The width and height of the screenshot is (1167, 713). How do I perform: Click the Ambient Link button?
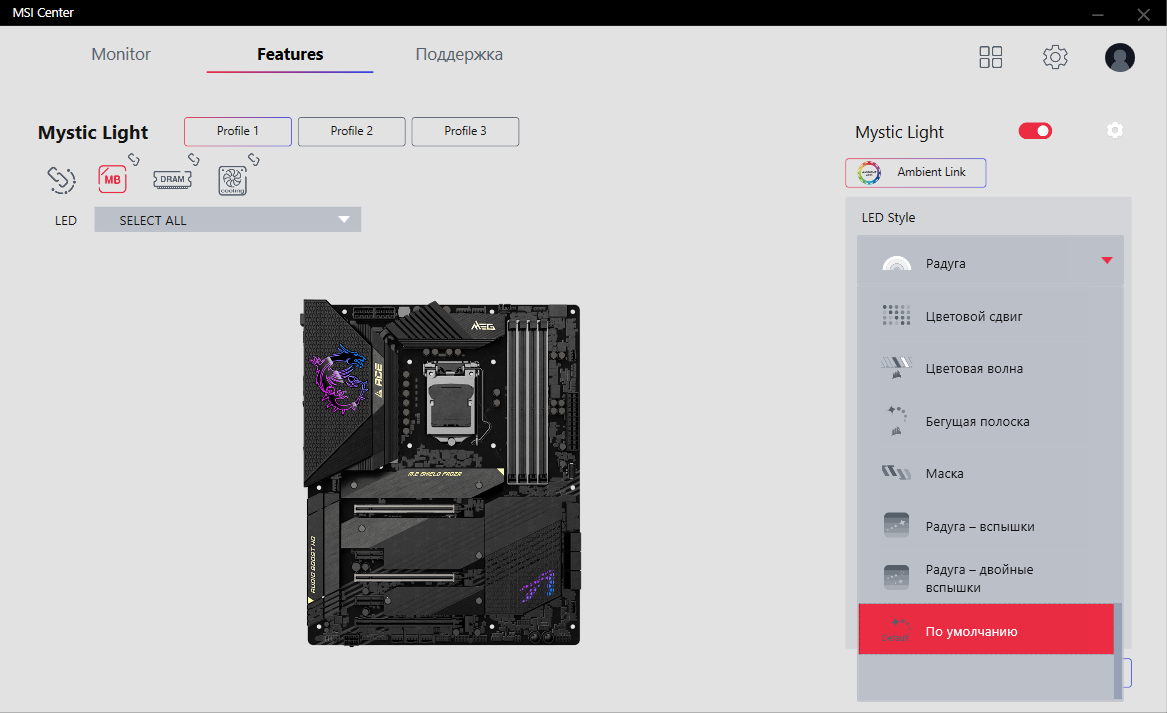(915, 173)
